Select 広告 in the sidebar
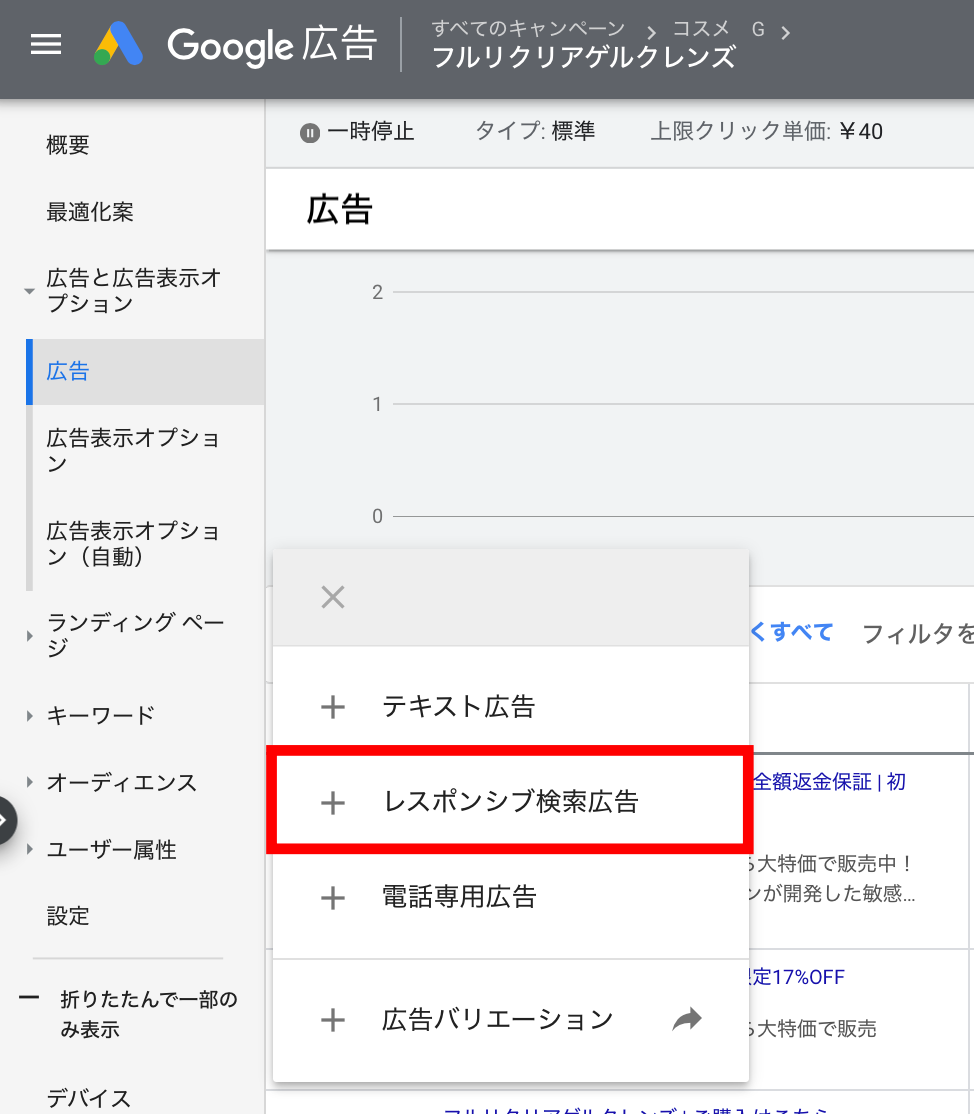 coord(146,372)
